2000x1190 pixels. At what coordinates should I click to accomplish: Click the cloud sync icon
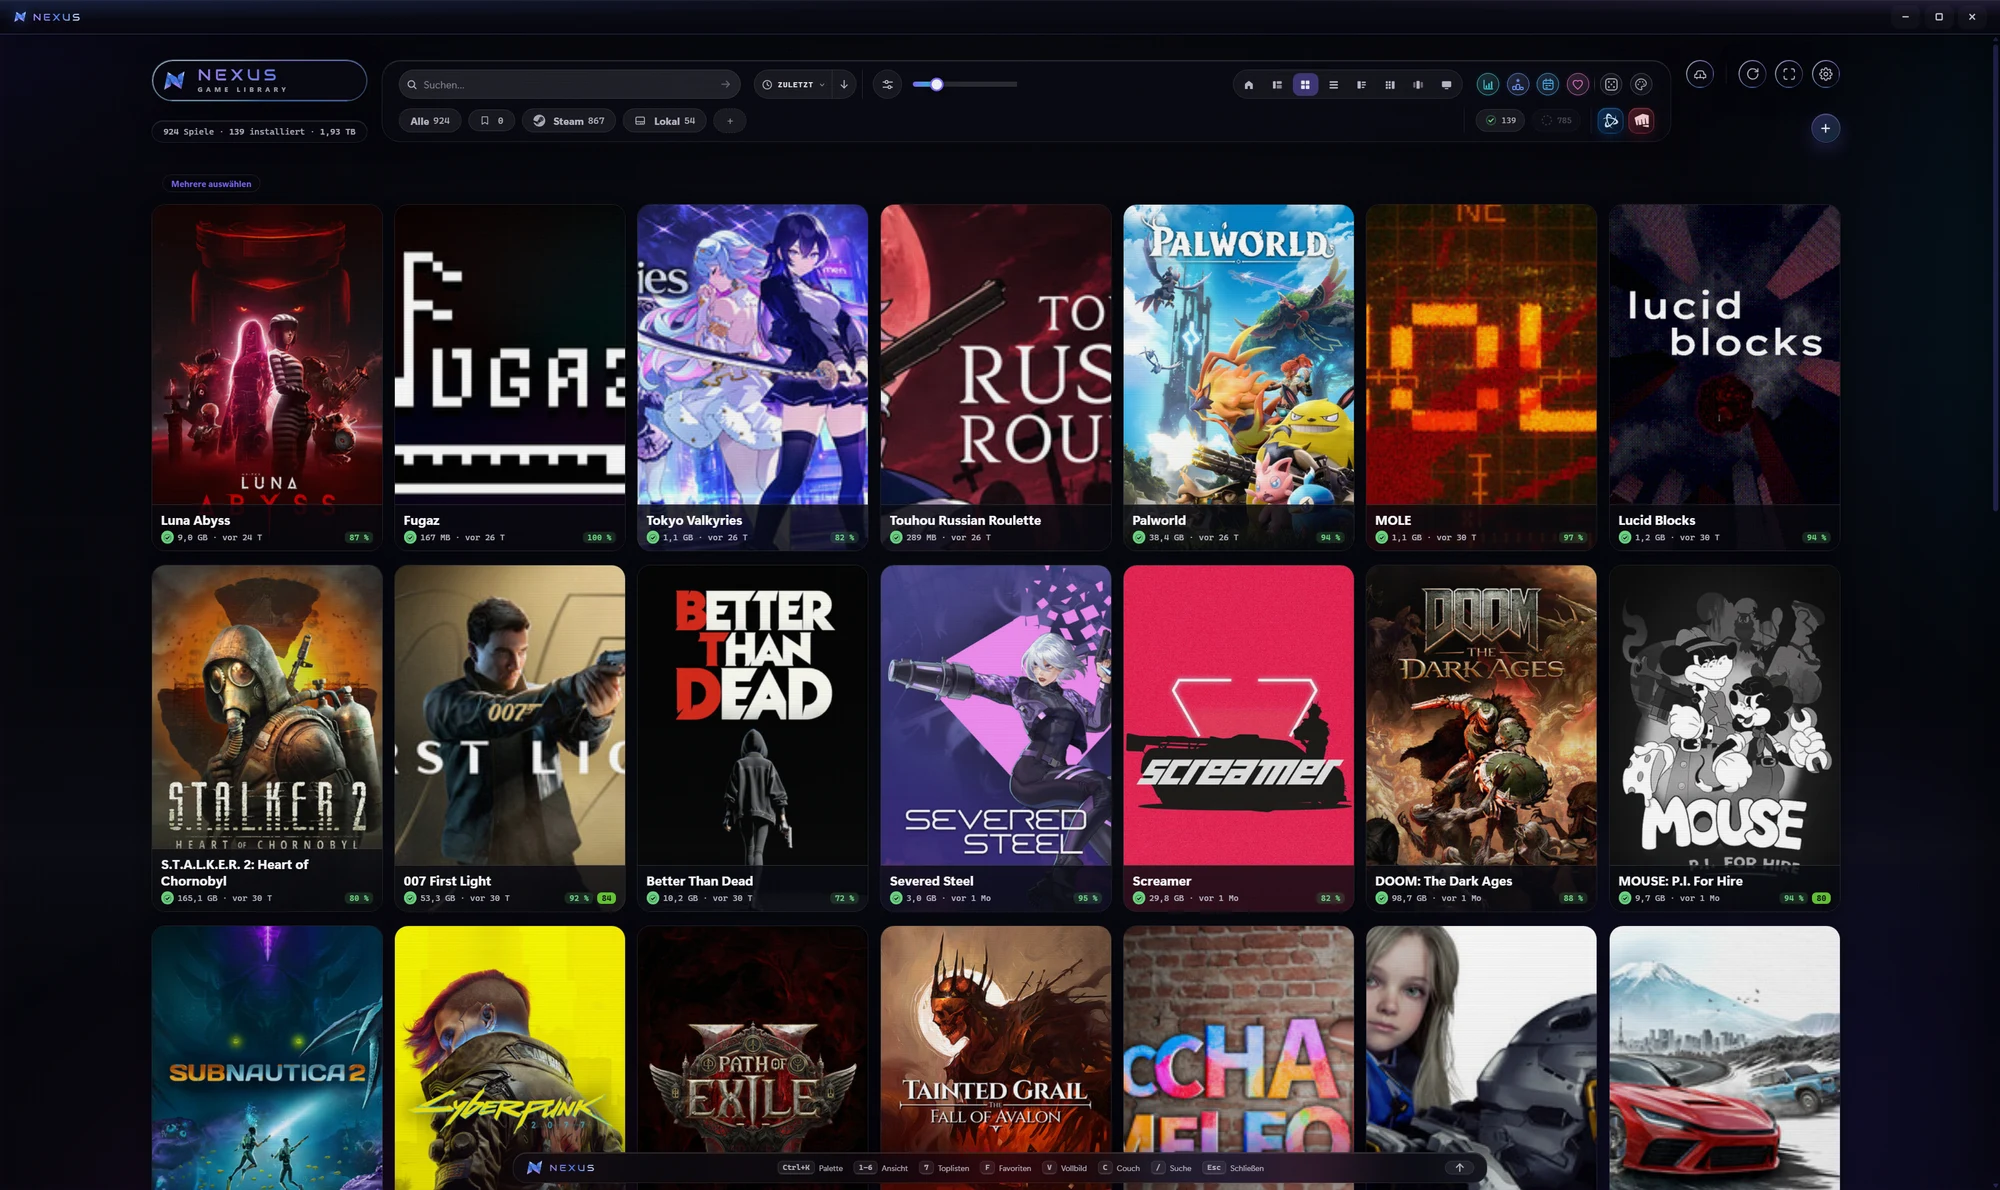point(1700,74)
